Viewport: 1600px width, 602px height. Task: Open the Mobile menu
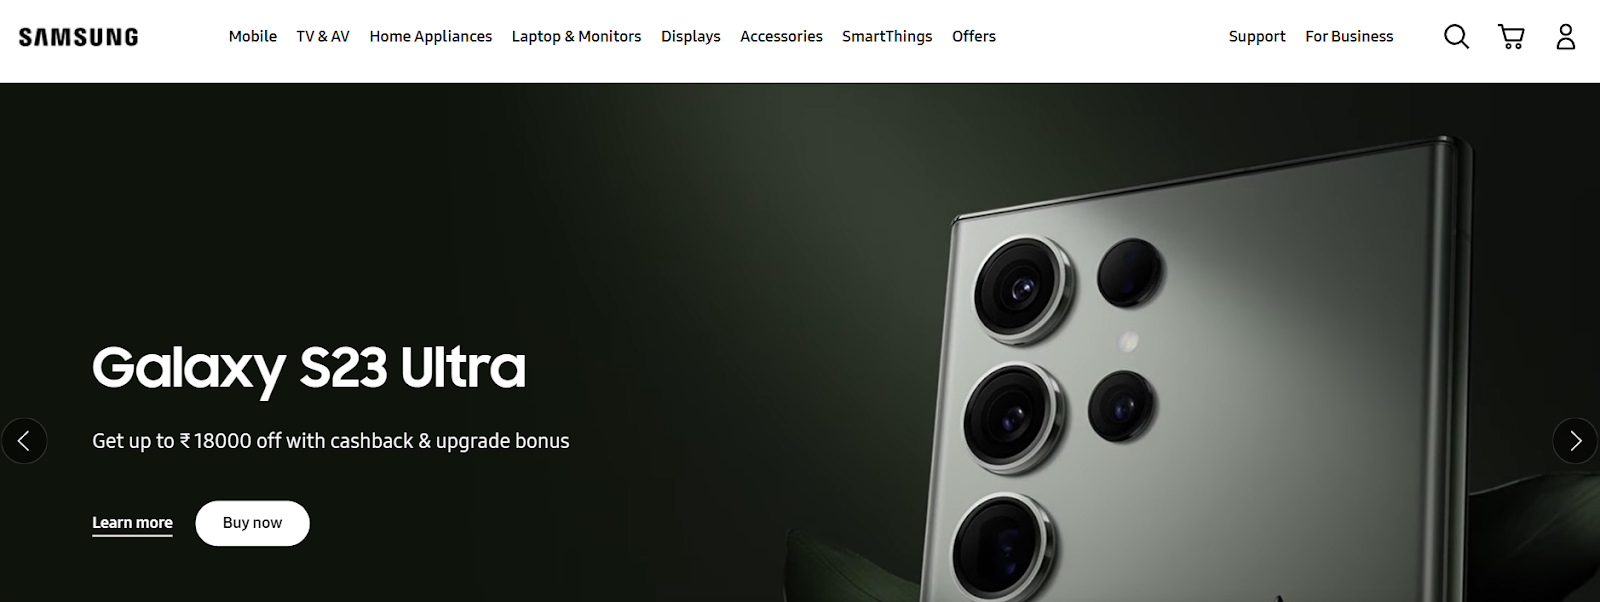253,36
